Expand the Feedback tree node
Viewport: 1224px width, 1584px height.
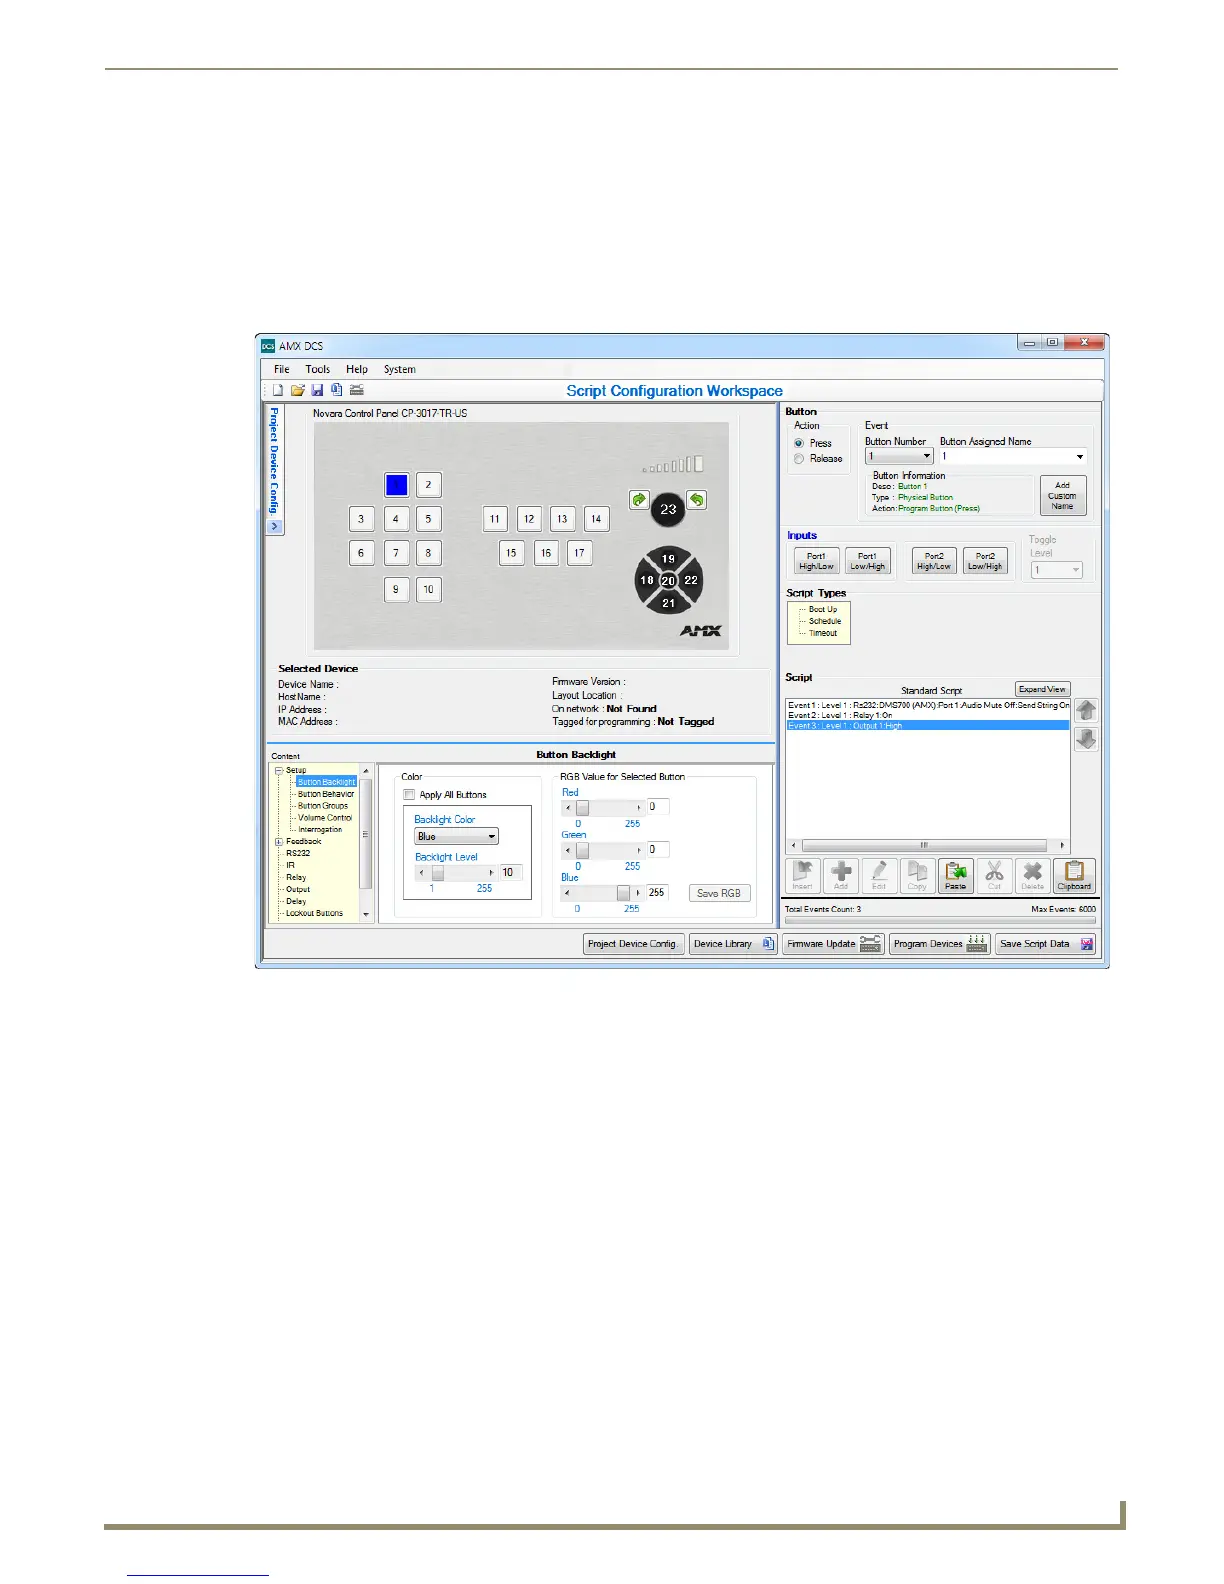279,842
